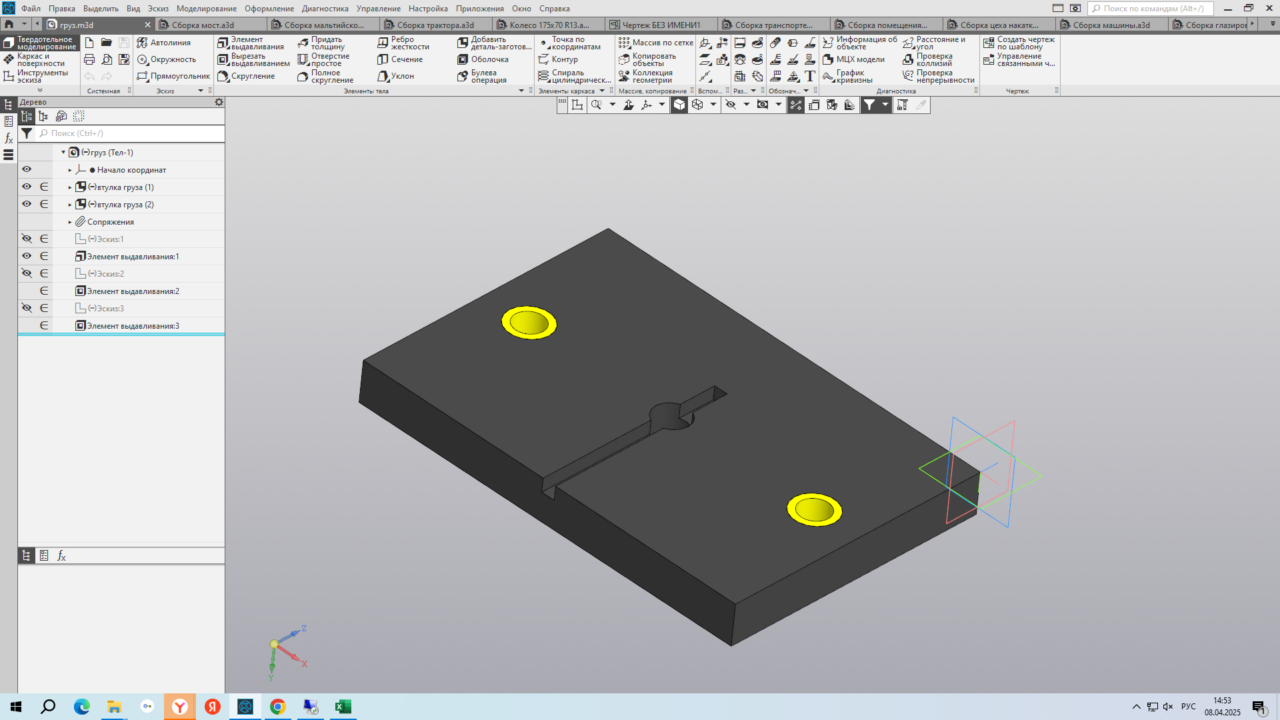Hide втулка груза (2) via eye
The height and width of the screenshot is (720, 1280).
[27, 204]
